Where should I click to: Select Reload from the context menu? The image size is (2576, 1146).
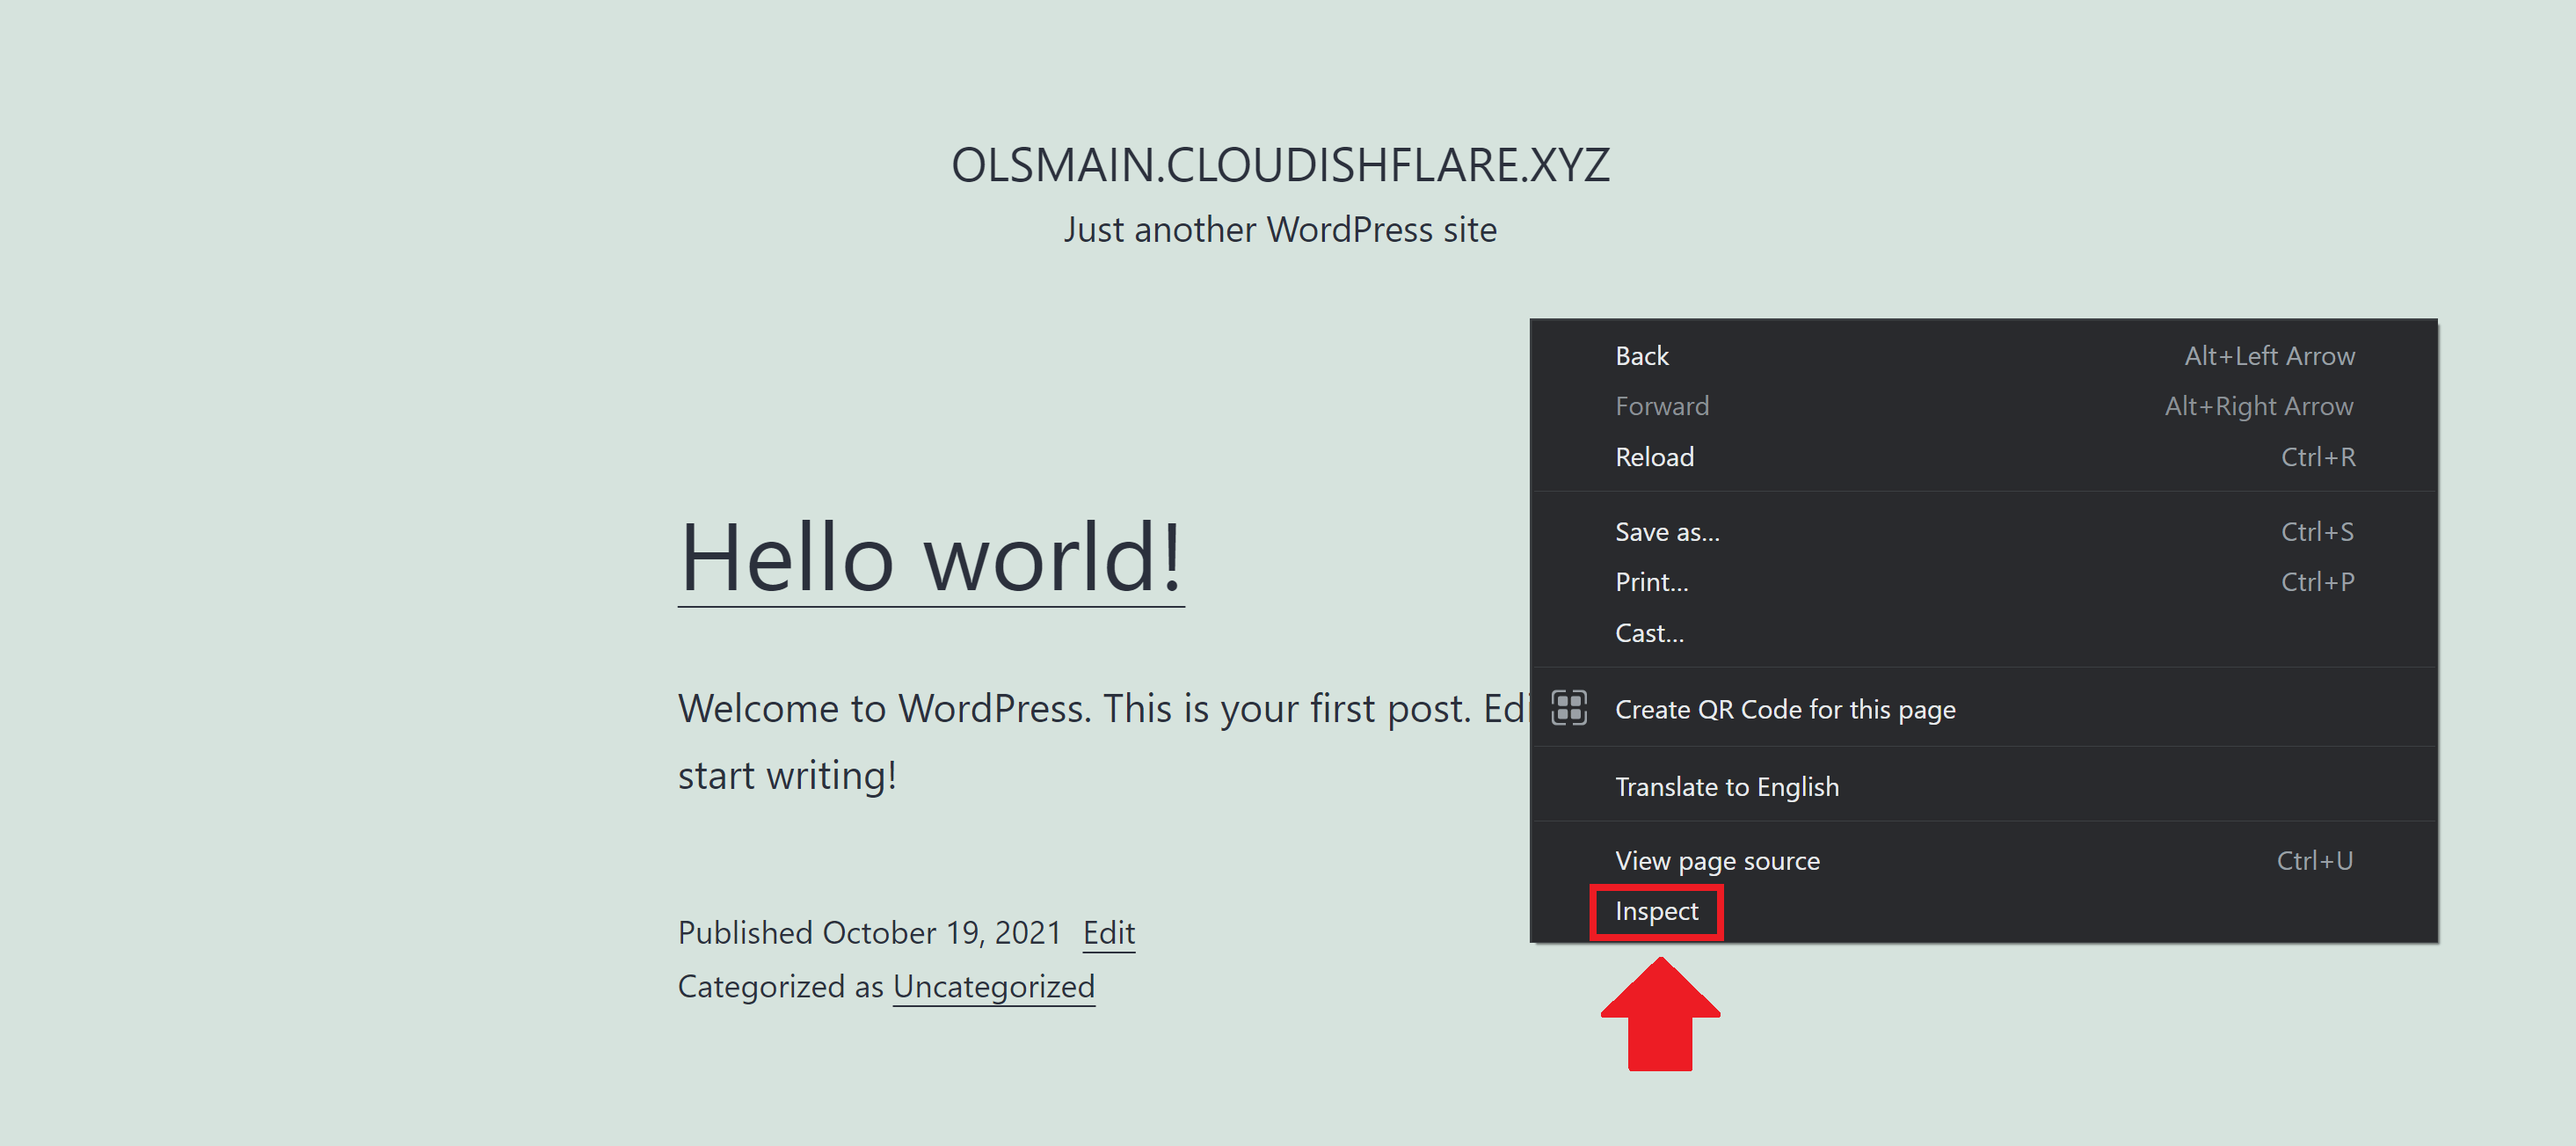pos(1654,457)
